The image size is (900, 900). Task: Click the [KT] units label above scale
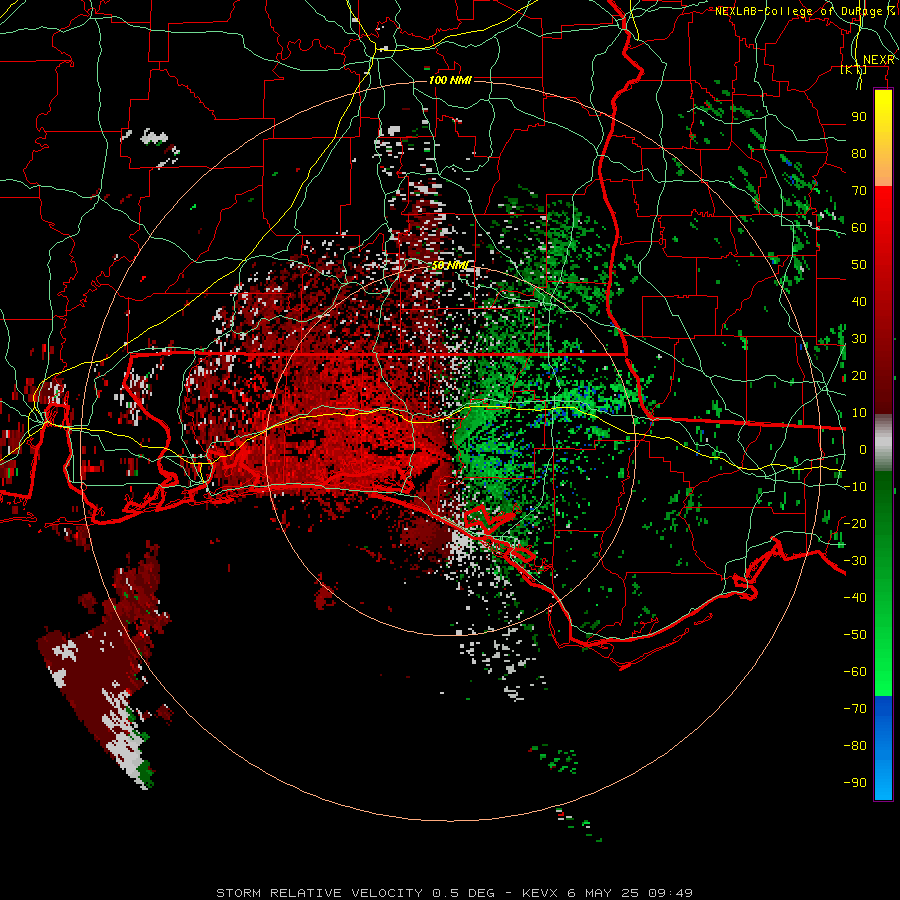[853, 70]
